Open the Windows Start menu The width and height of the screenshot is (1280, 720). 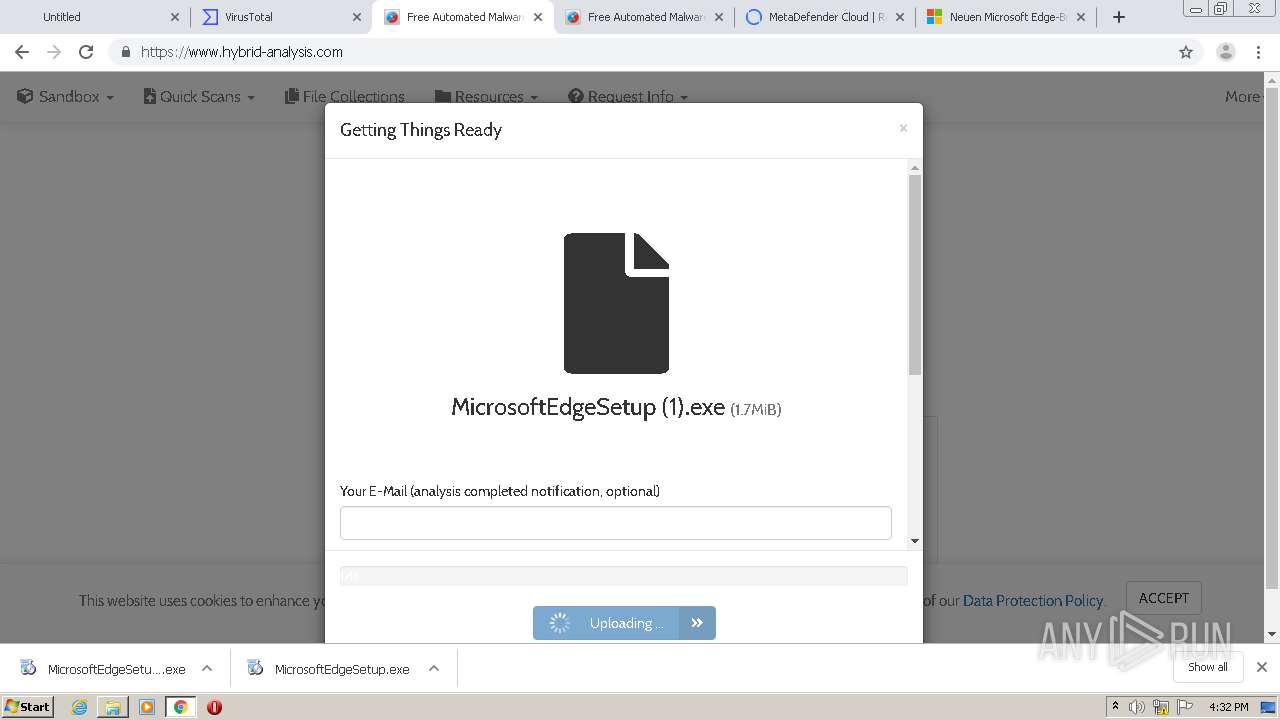click(x=28, y=706)
